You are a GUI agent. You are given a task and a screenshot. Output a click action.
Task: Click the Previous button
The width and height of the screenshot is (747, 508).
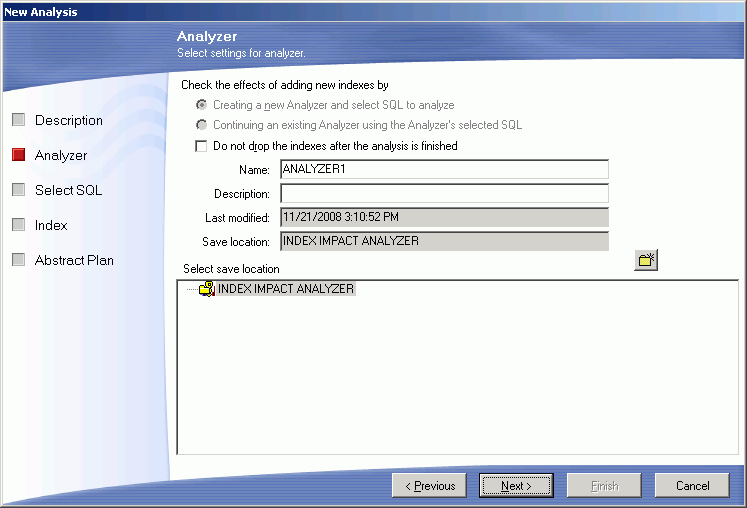point(429,486)
